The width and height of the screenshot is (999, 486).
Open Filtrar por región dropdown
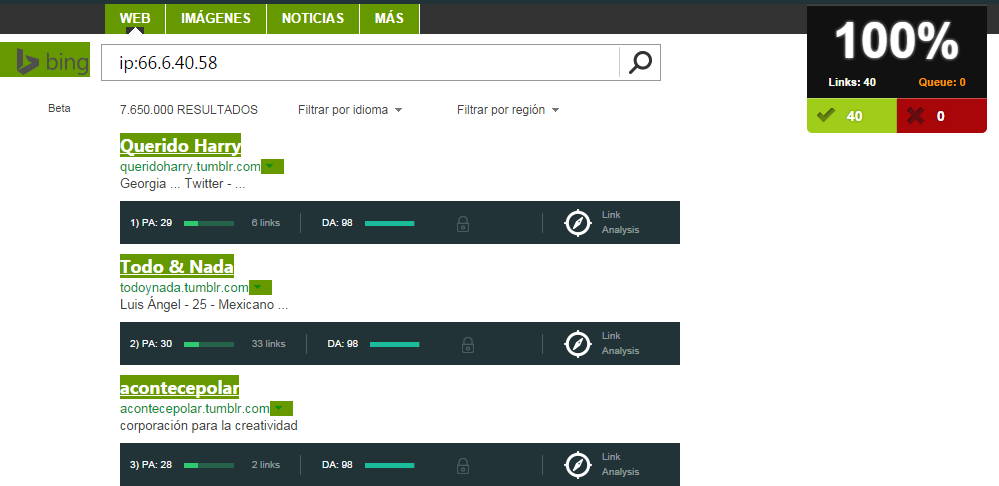pos(508,110)
